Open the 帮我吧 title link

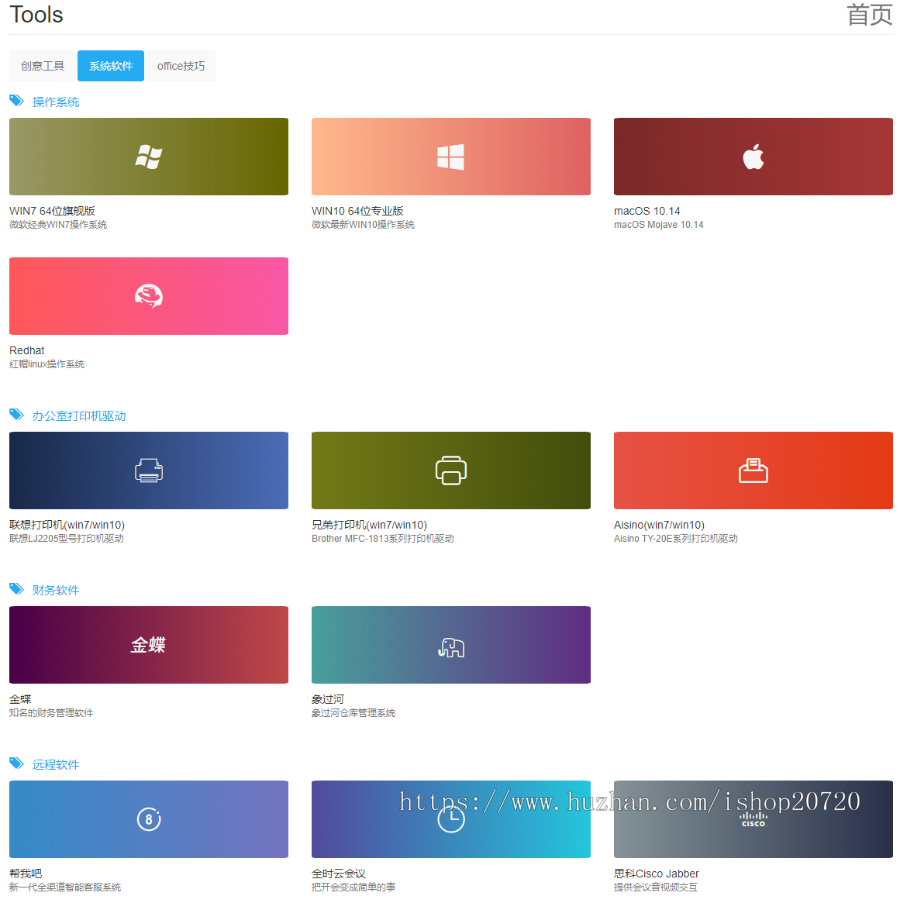[25, 874]
